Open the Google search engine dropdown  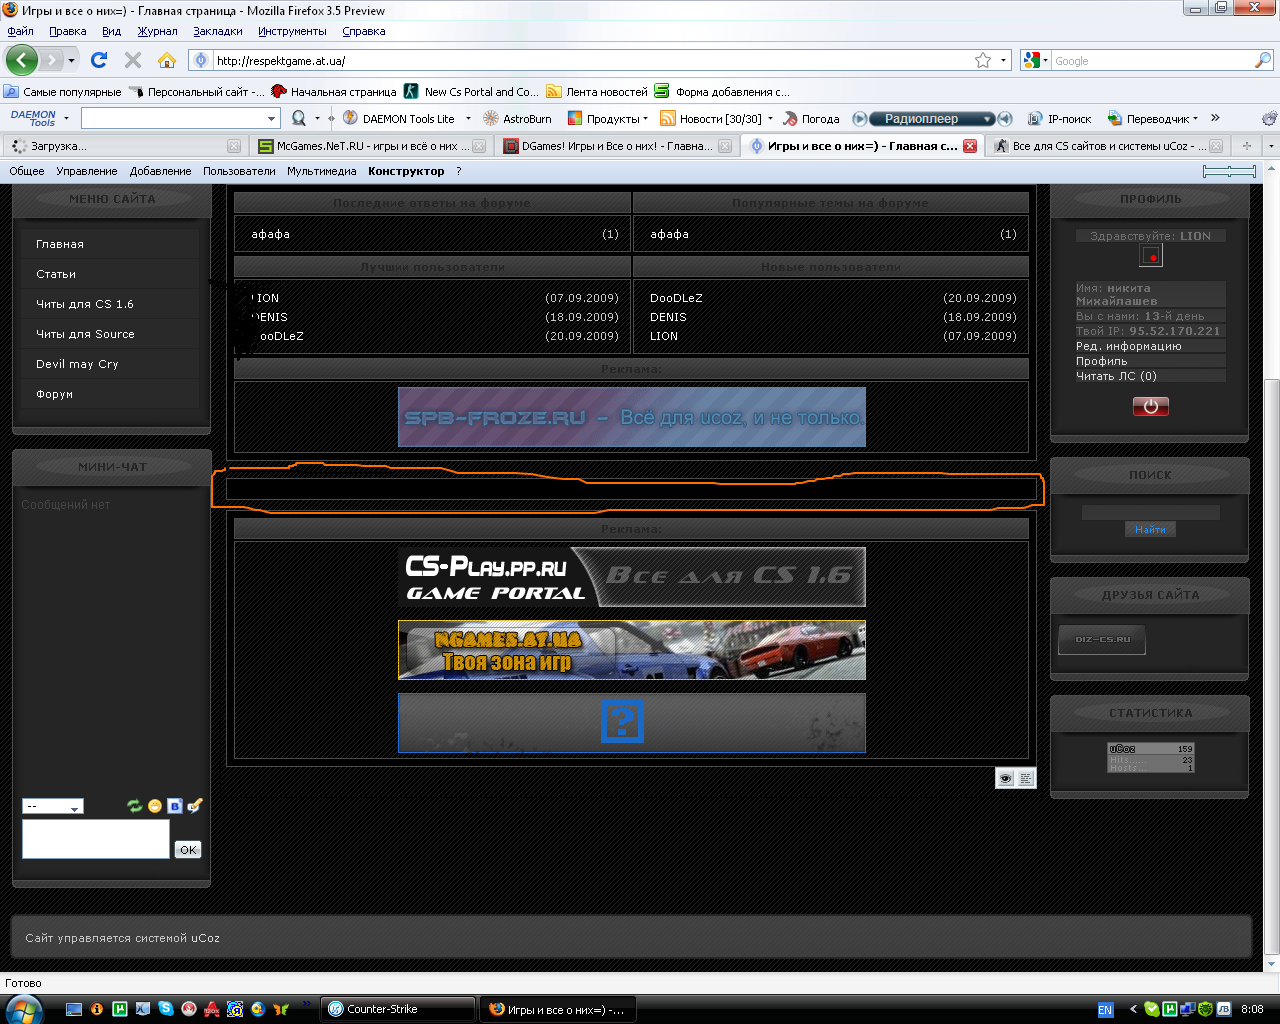pyautogui.click(x=1045, y=61)
